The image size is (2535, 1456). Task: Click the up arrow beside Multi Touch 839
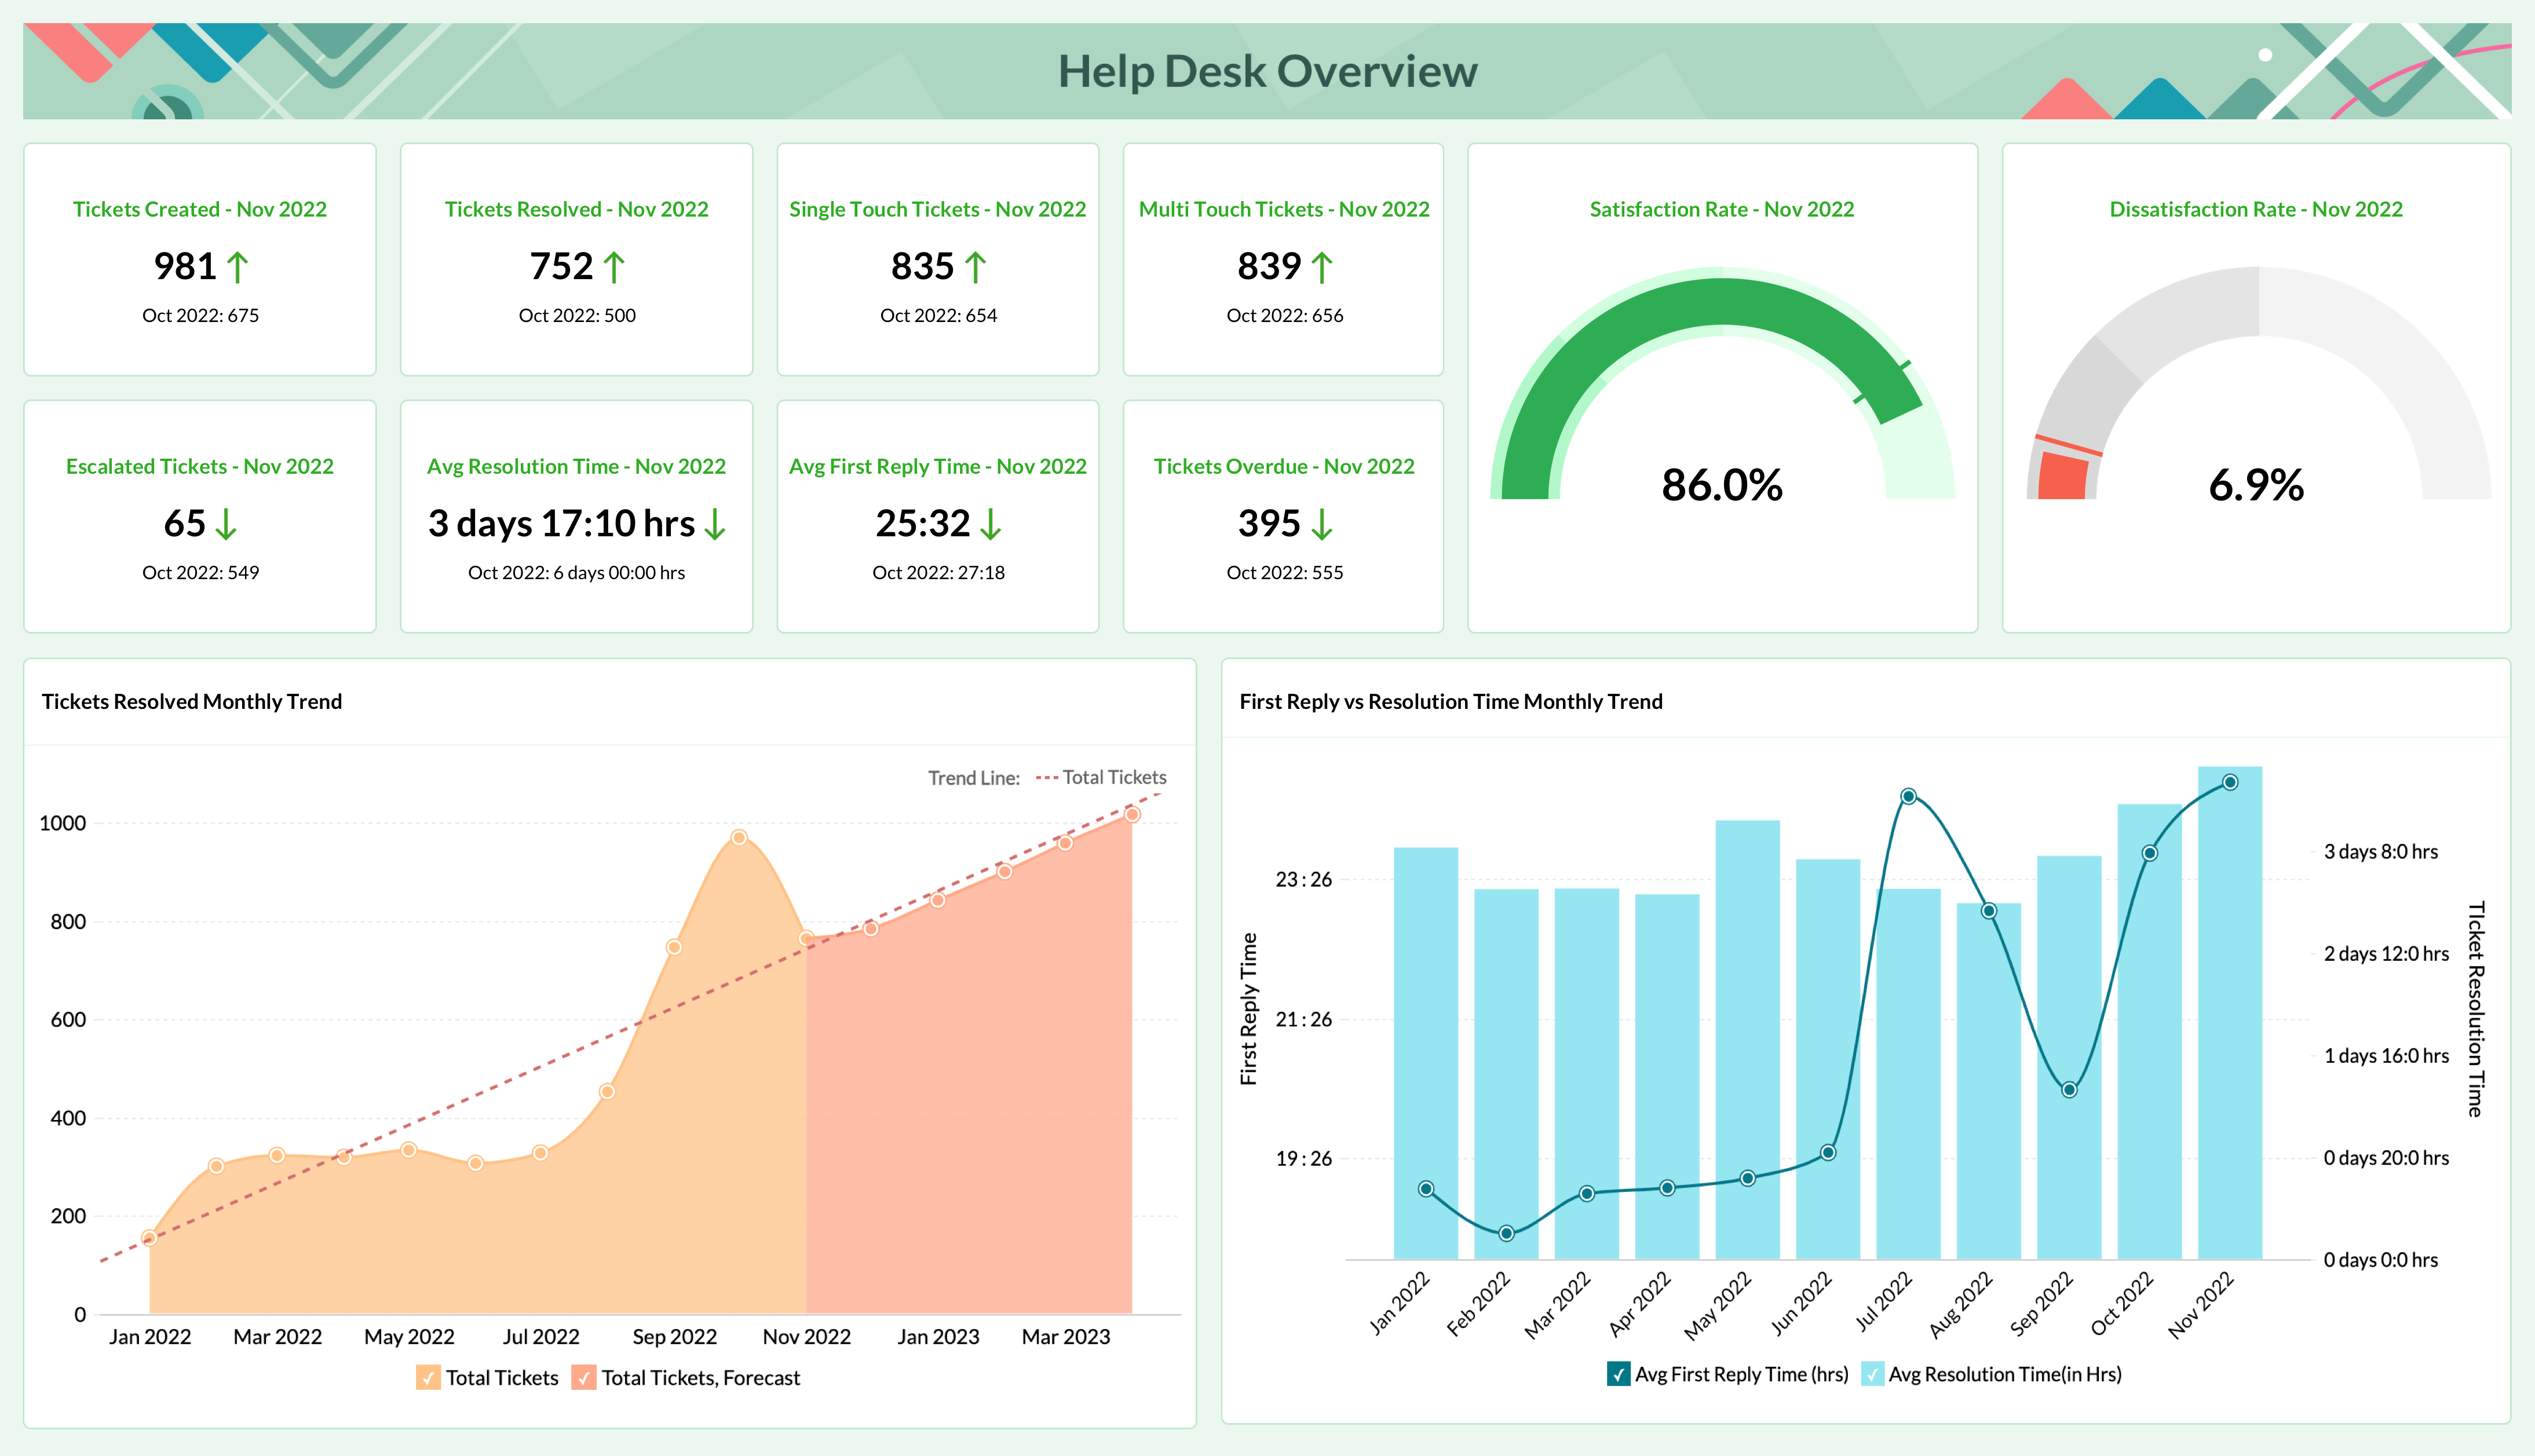point(1321,267)
